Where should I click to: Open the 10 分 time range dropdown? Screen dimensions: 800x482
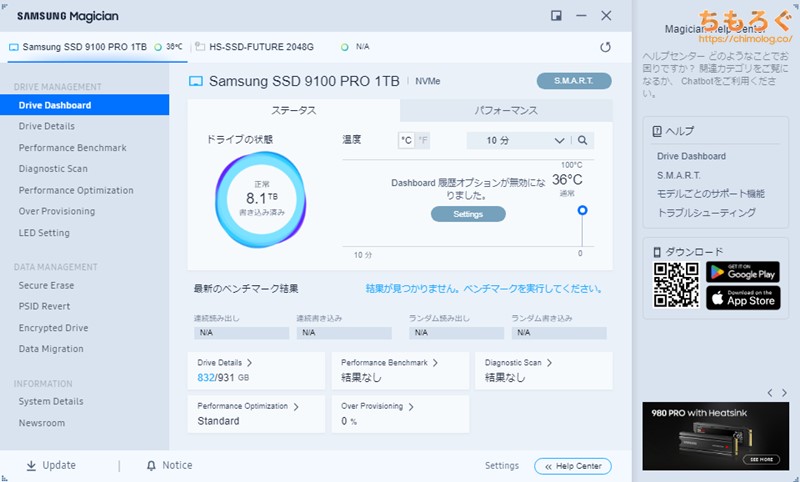(x=518, y=140)
